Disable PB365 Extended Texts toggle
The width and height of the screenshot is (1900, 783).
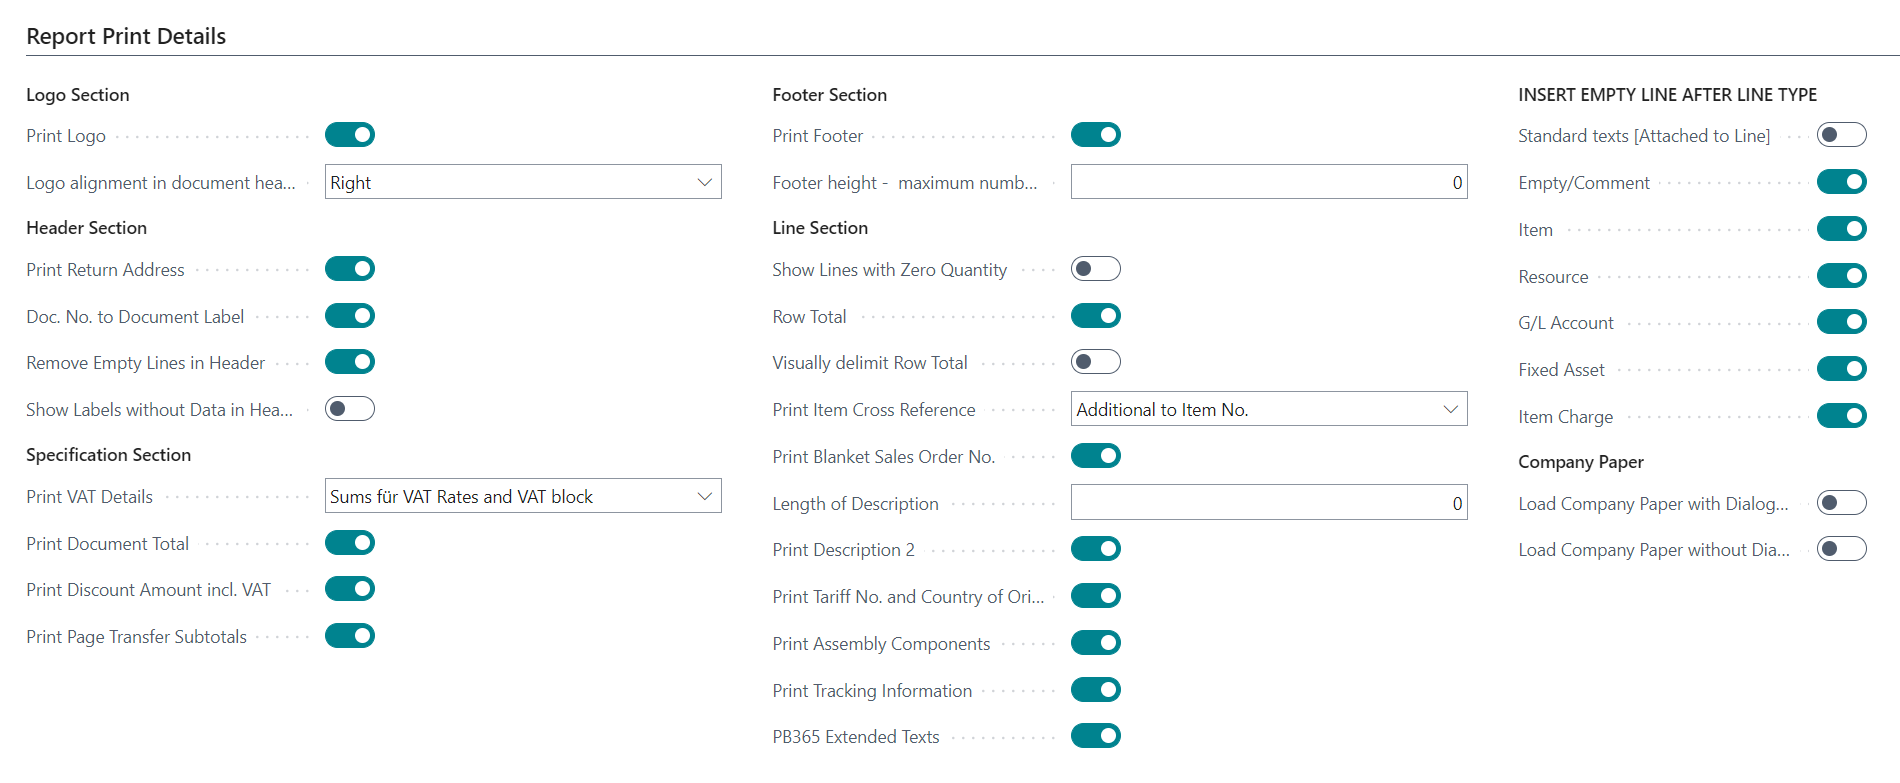click(x=1096, y=736)
